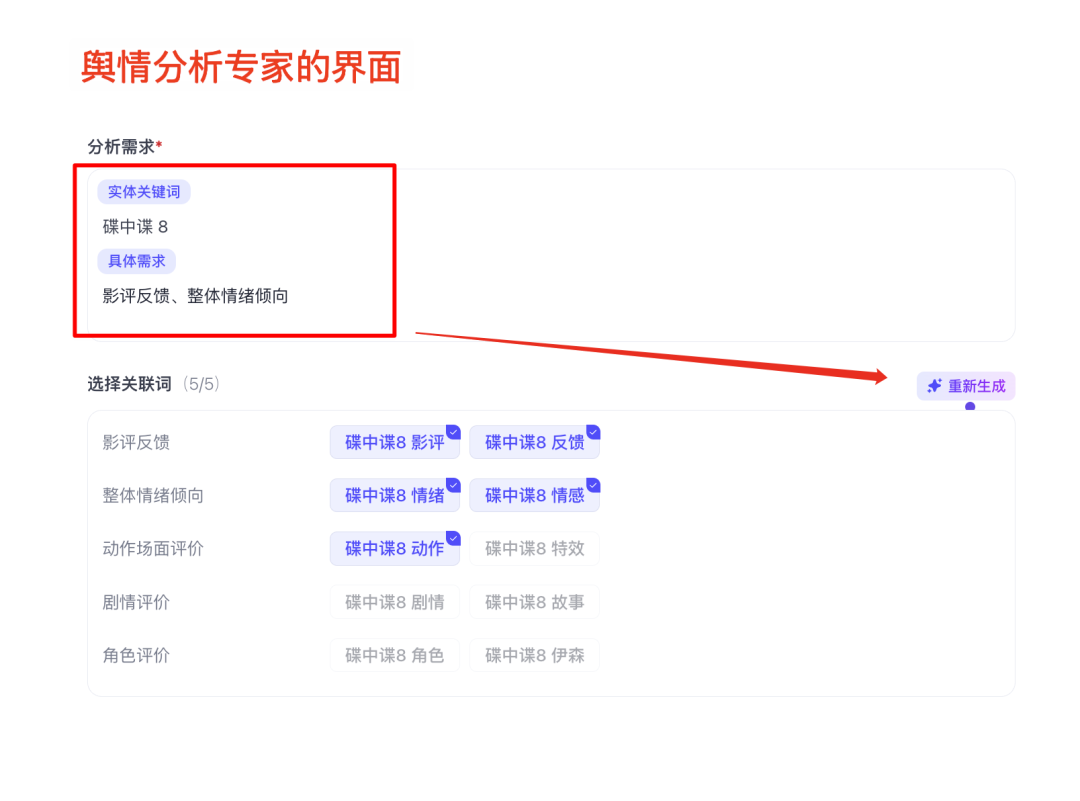This screenshot has width=1080, height=801.
Task: Select the 碟中谍8 伊森 keyword chip
Action: click(x=534, y=655)
